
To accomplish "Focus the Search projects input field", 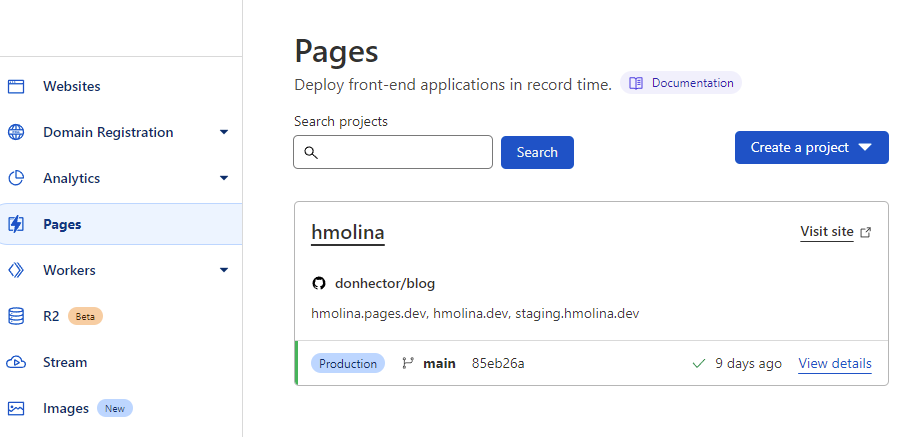I will click(393, 152).
